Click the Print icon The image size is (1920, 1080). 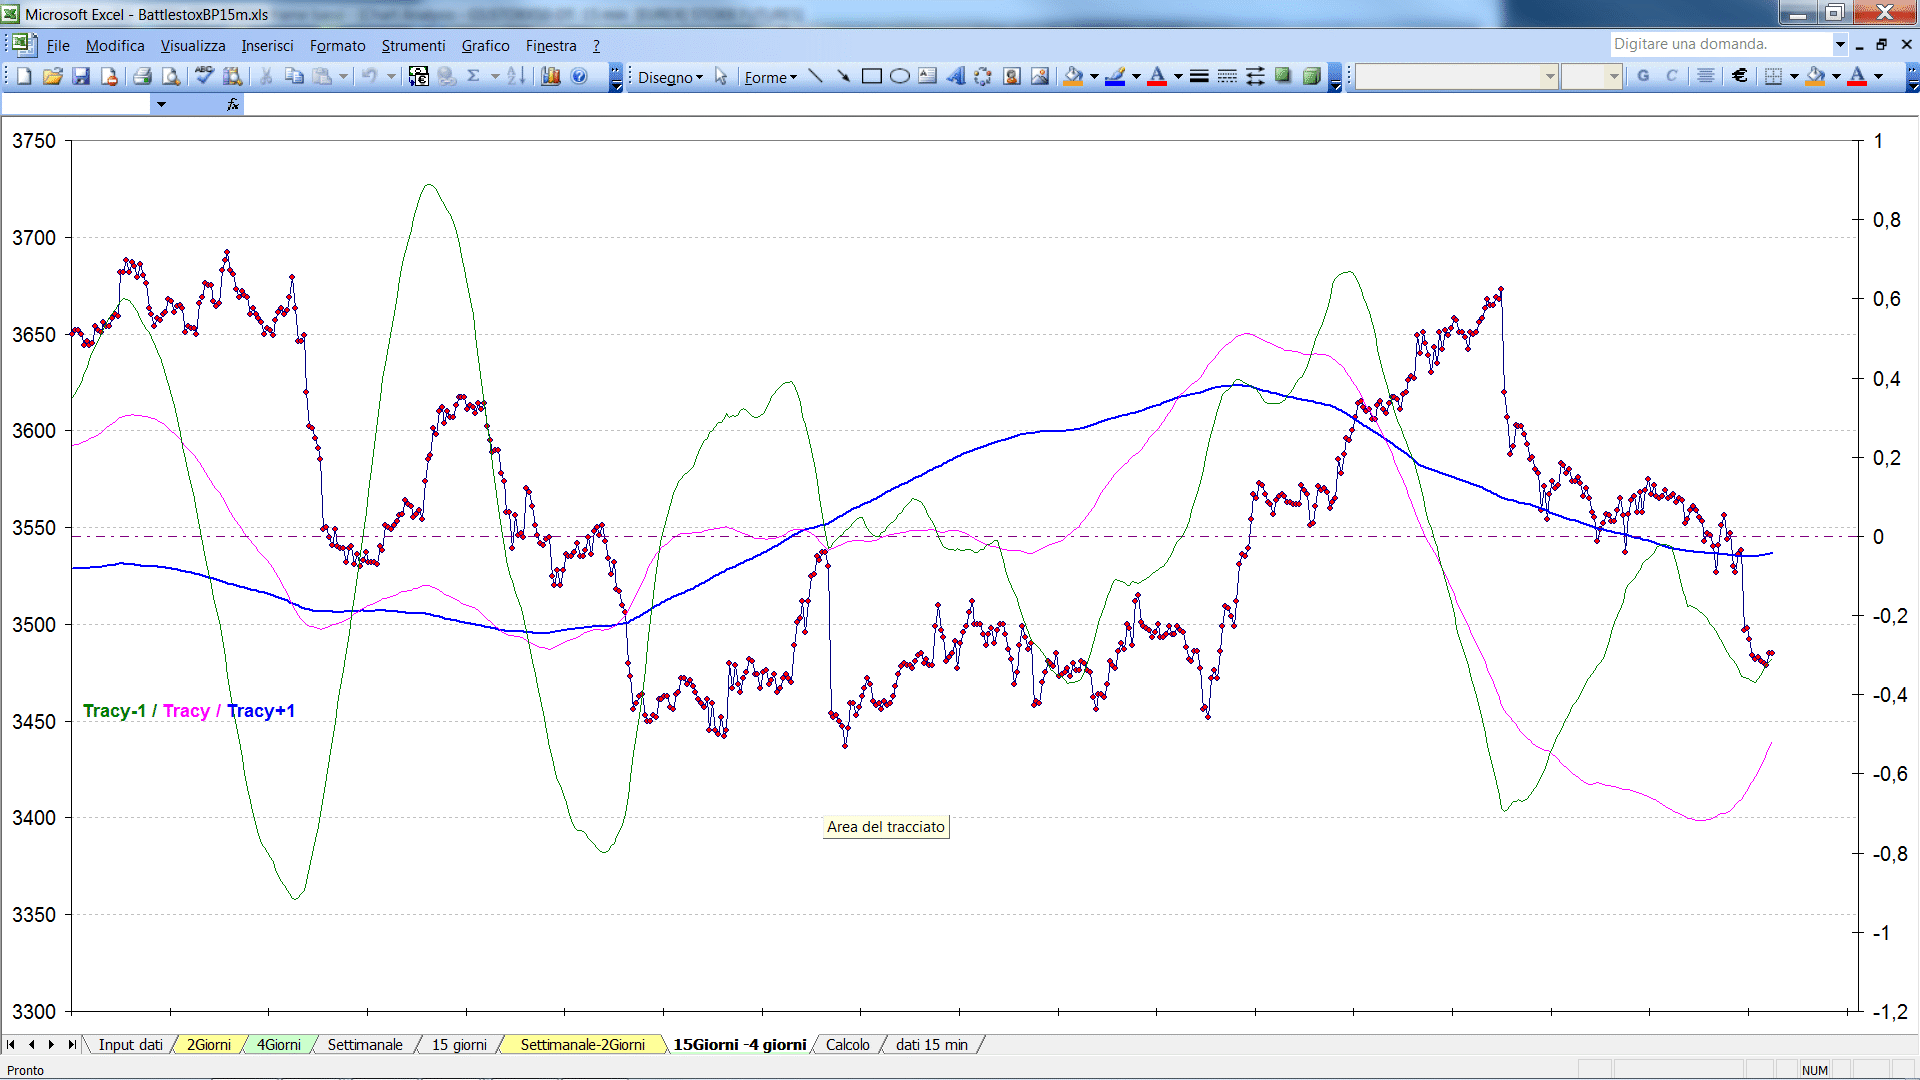click(x=142, y=76)
